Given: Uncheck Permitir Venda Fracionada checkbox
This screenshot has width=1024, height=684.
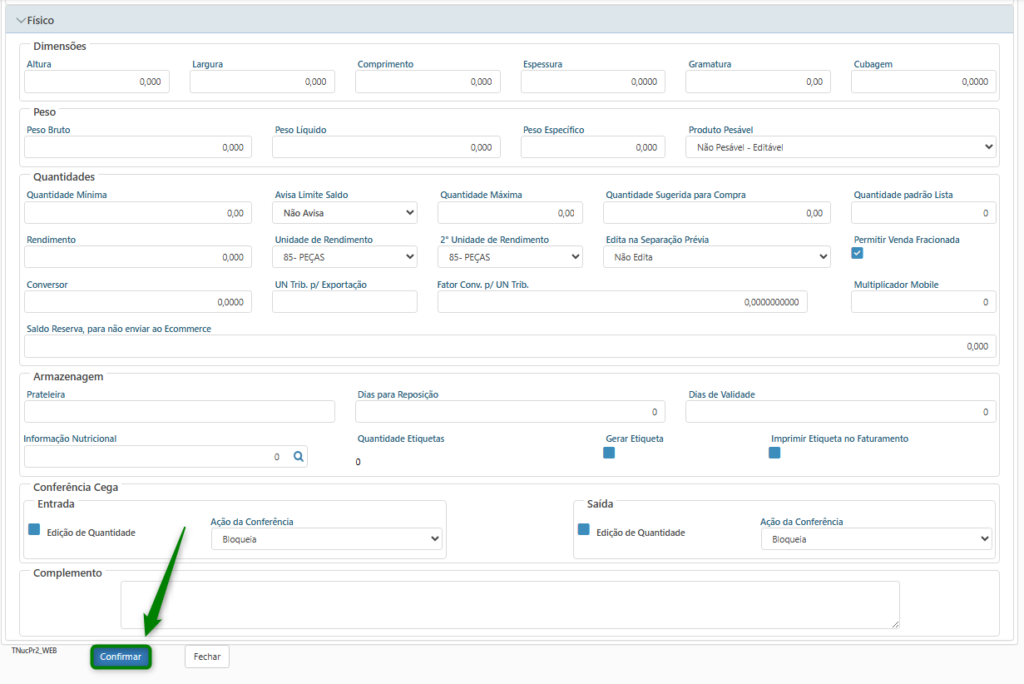Looking at the screenshot, I should tap(857, 253).
